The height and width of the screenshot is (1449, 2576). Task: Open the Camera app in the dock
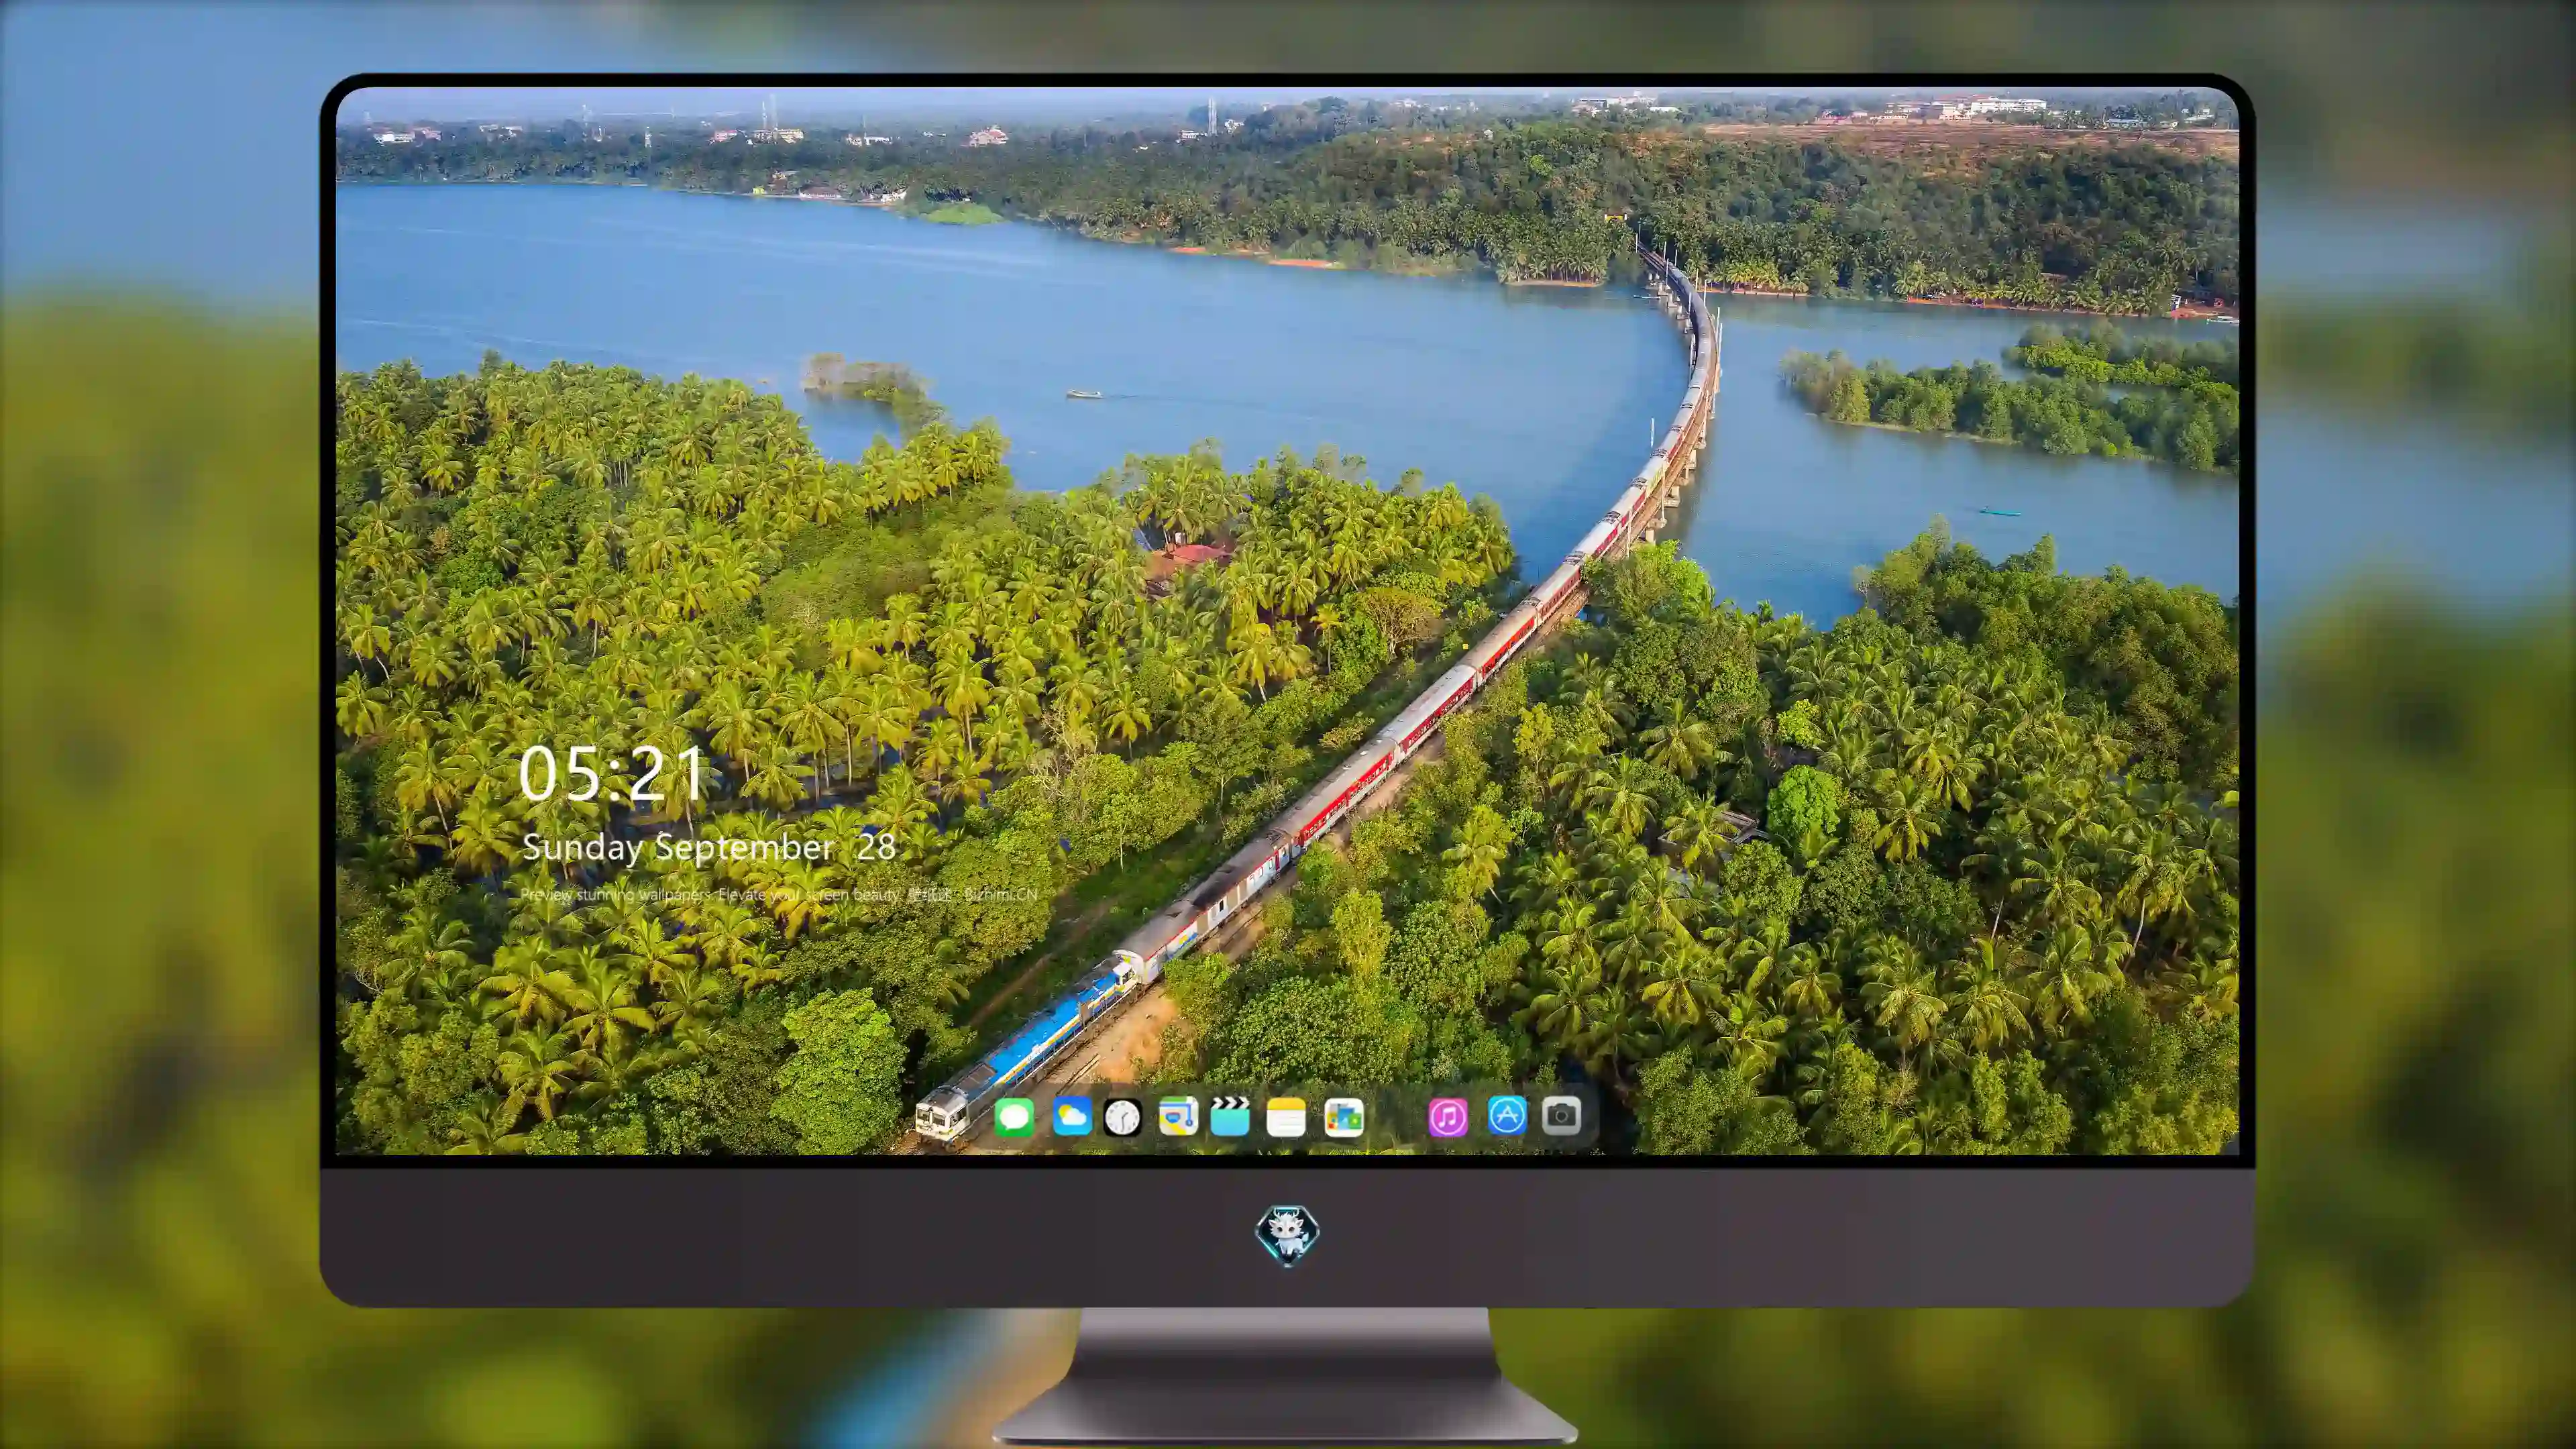tap(1561, 1115)
